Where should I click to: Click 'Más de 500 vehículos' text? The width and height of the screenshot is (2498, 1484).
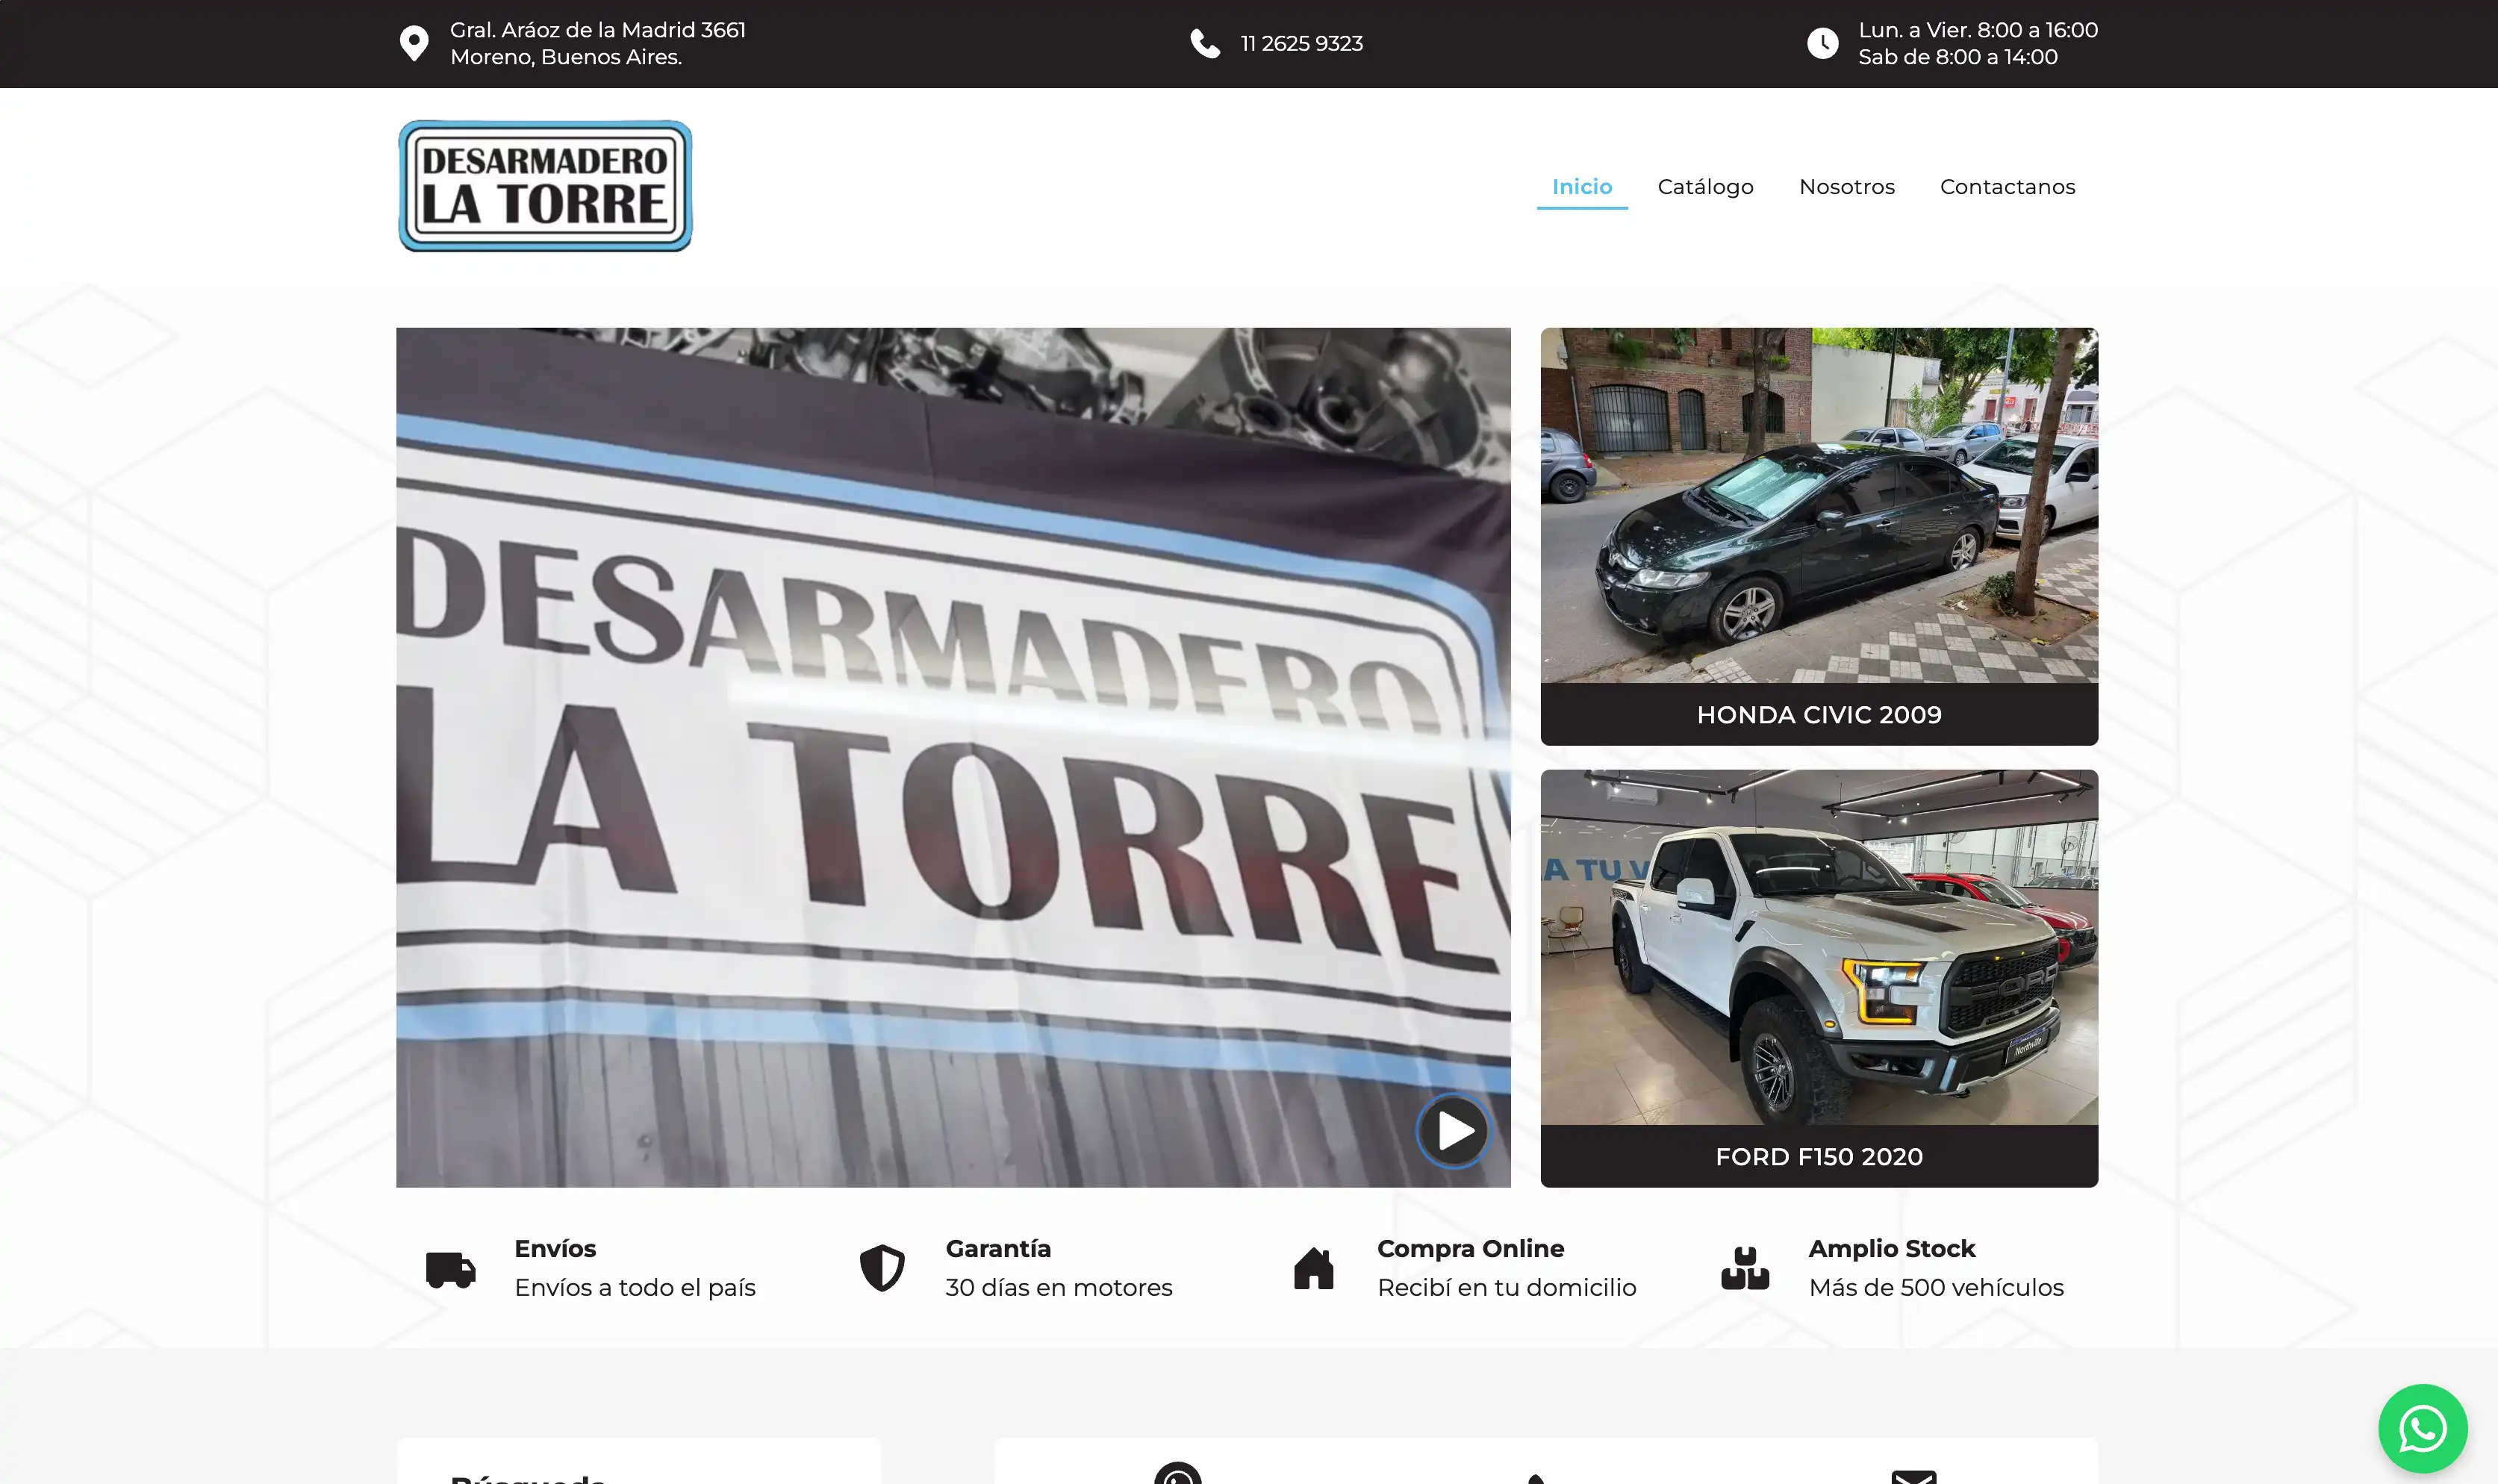tap(1936, 1288)
